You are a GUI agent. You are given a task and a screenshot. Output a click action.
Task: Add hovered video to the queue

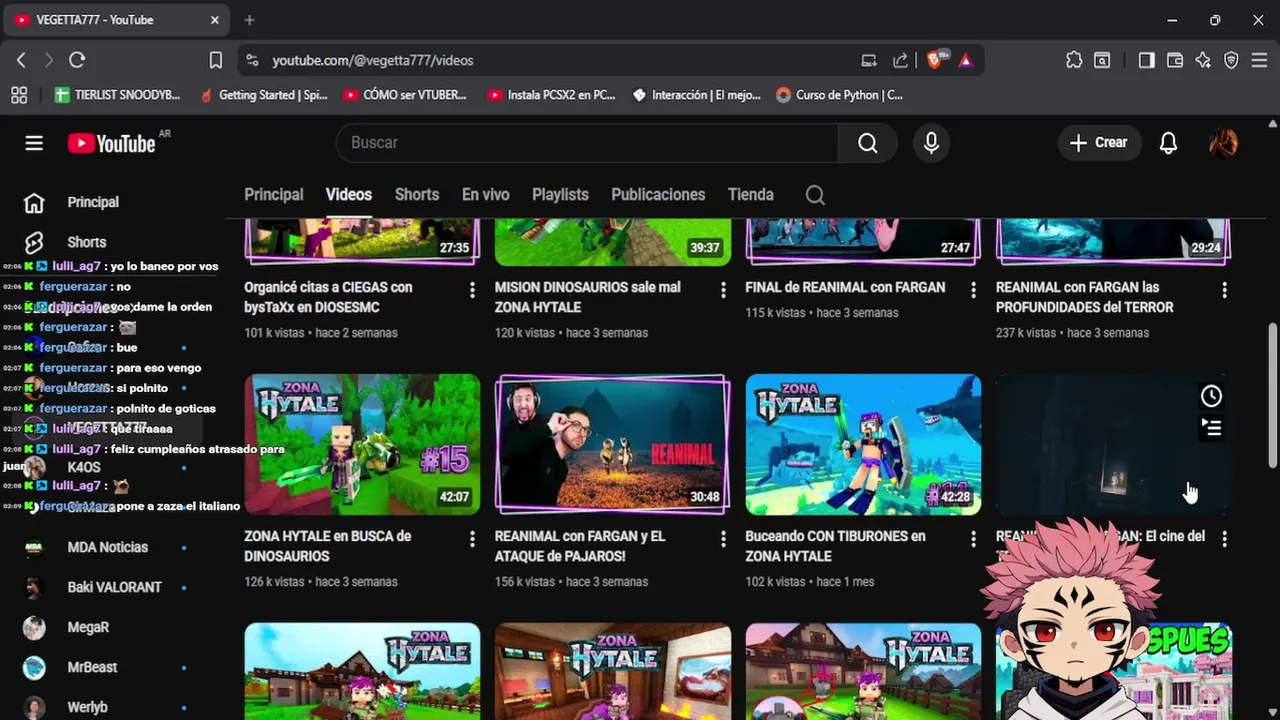1211,428
